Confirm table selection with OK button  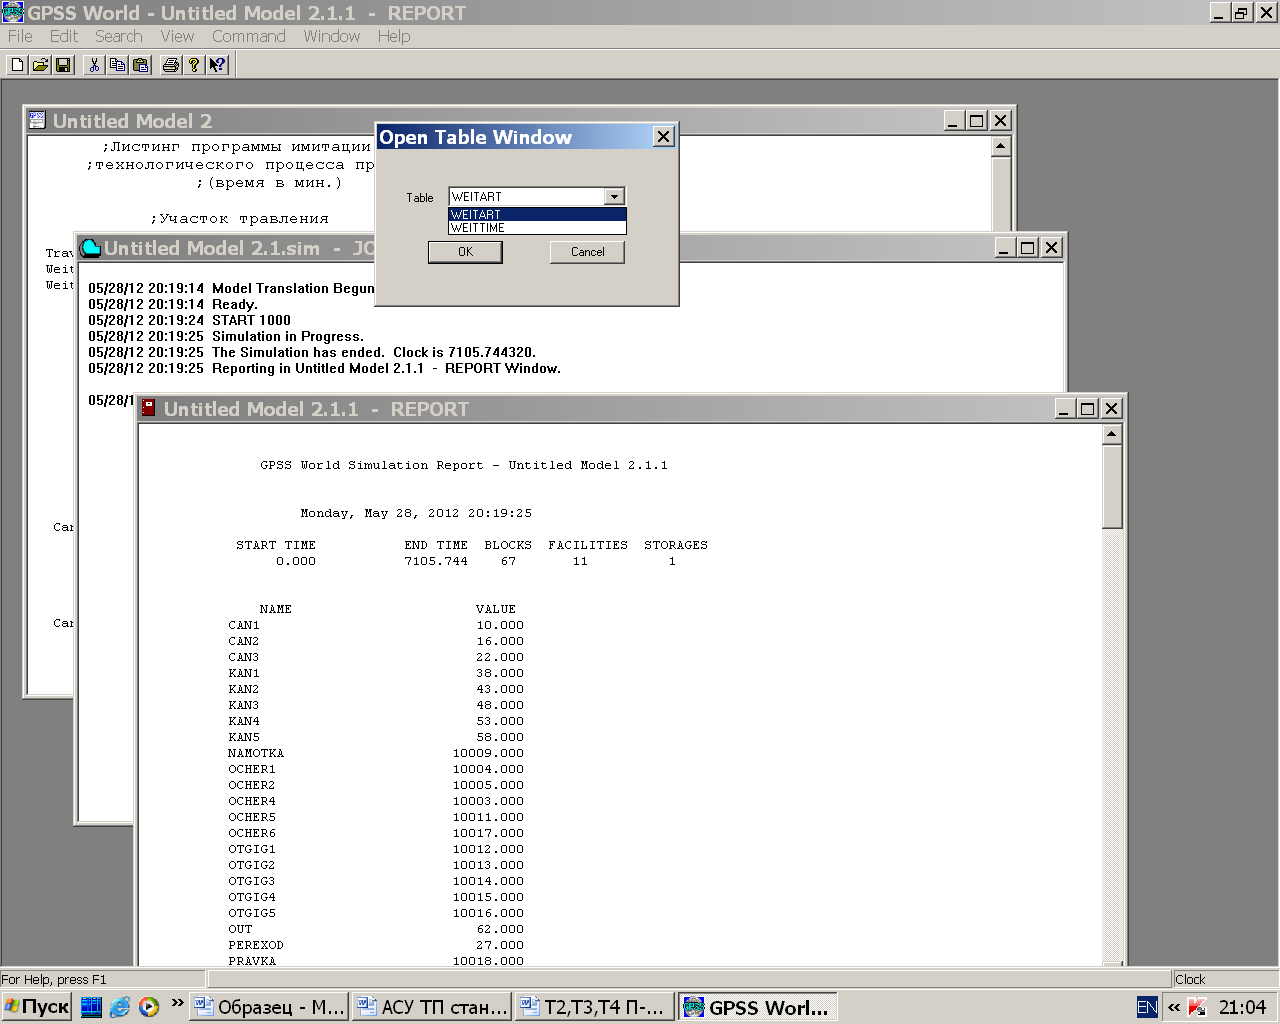[x=465, y=252]
